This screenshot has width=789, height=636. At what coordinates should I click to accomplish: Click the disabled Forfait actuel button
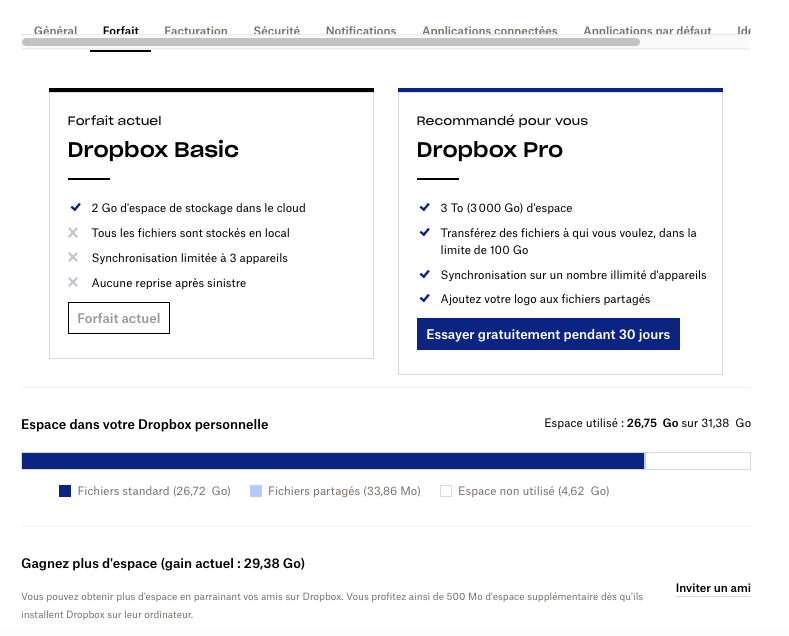pos(119,318)
